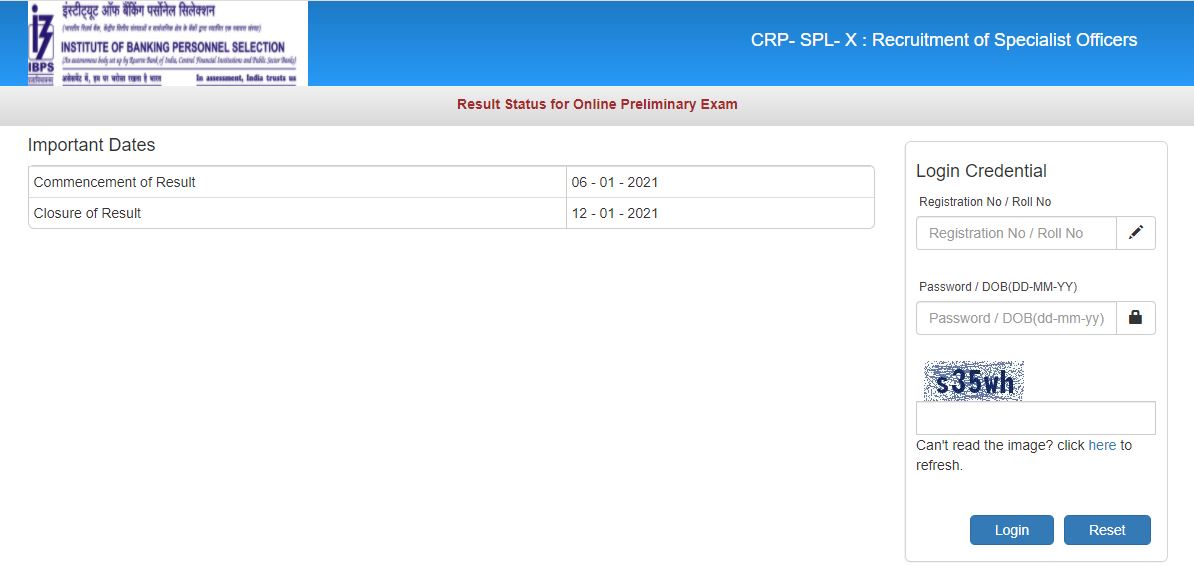The image size is (1194, 566).
Task: Click the 'CRP- SPL- X' header title
Action: tap(944, 40)
